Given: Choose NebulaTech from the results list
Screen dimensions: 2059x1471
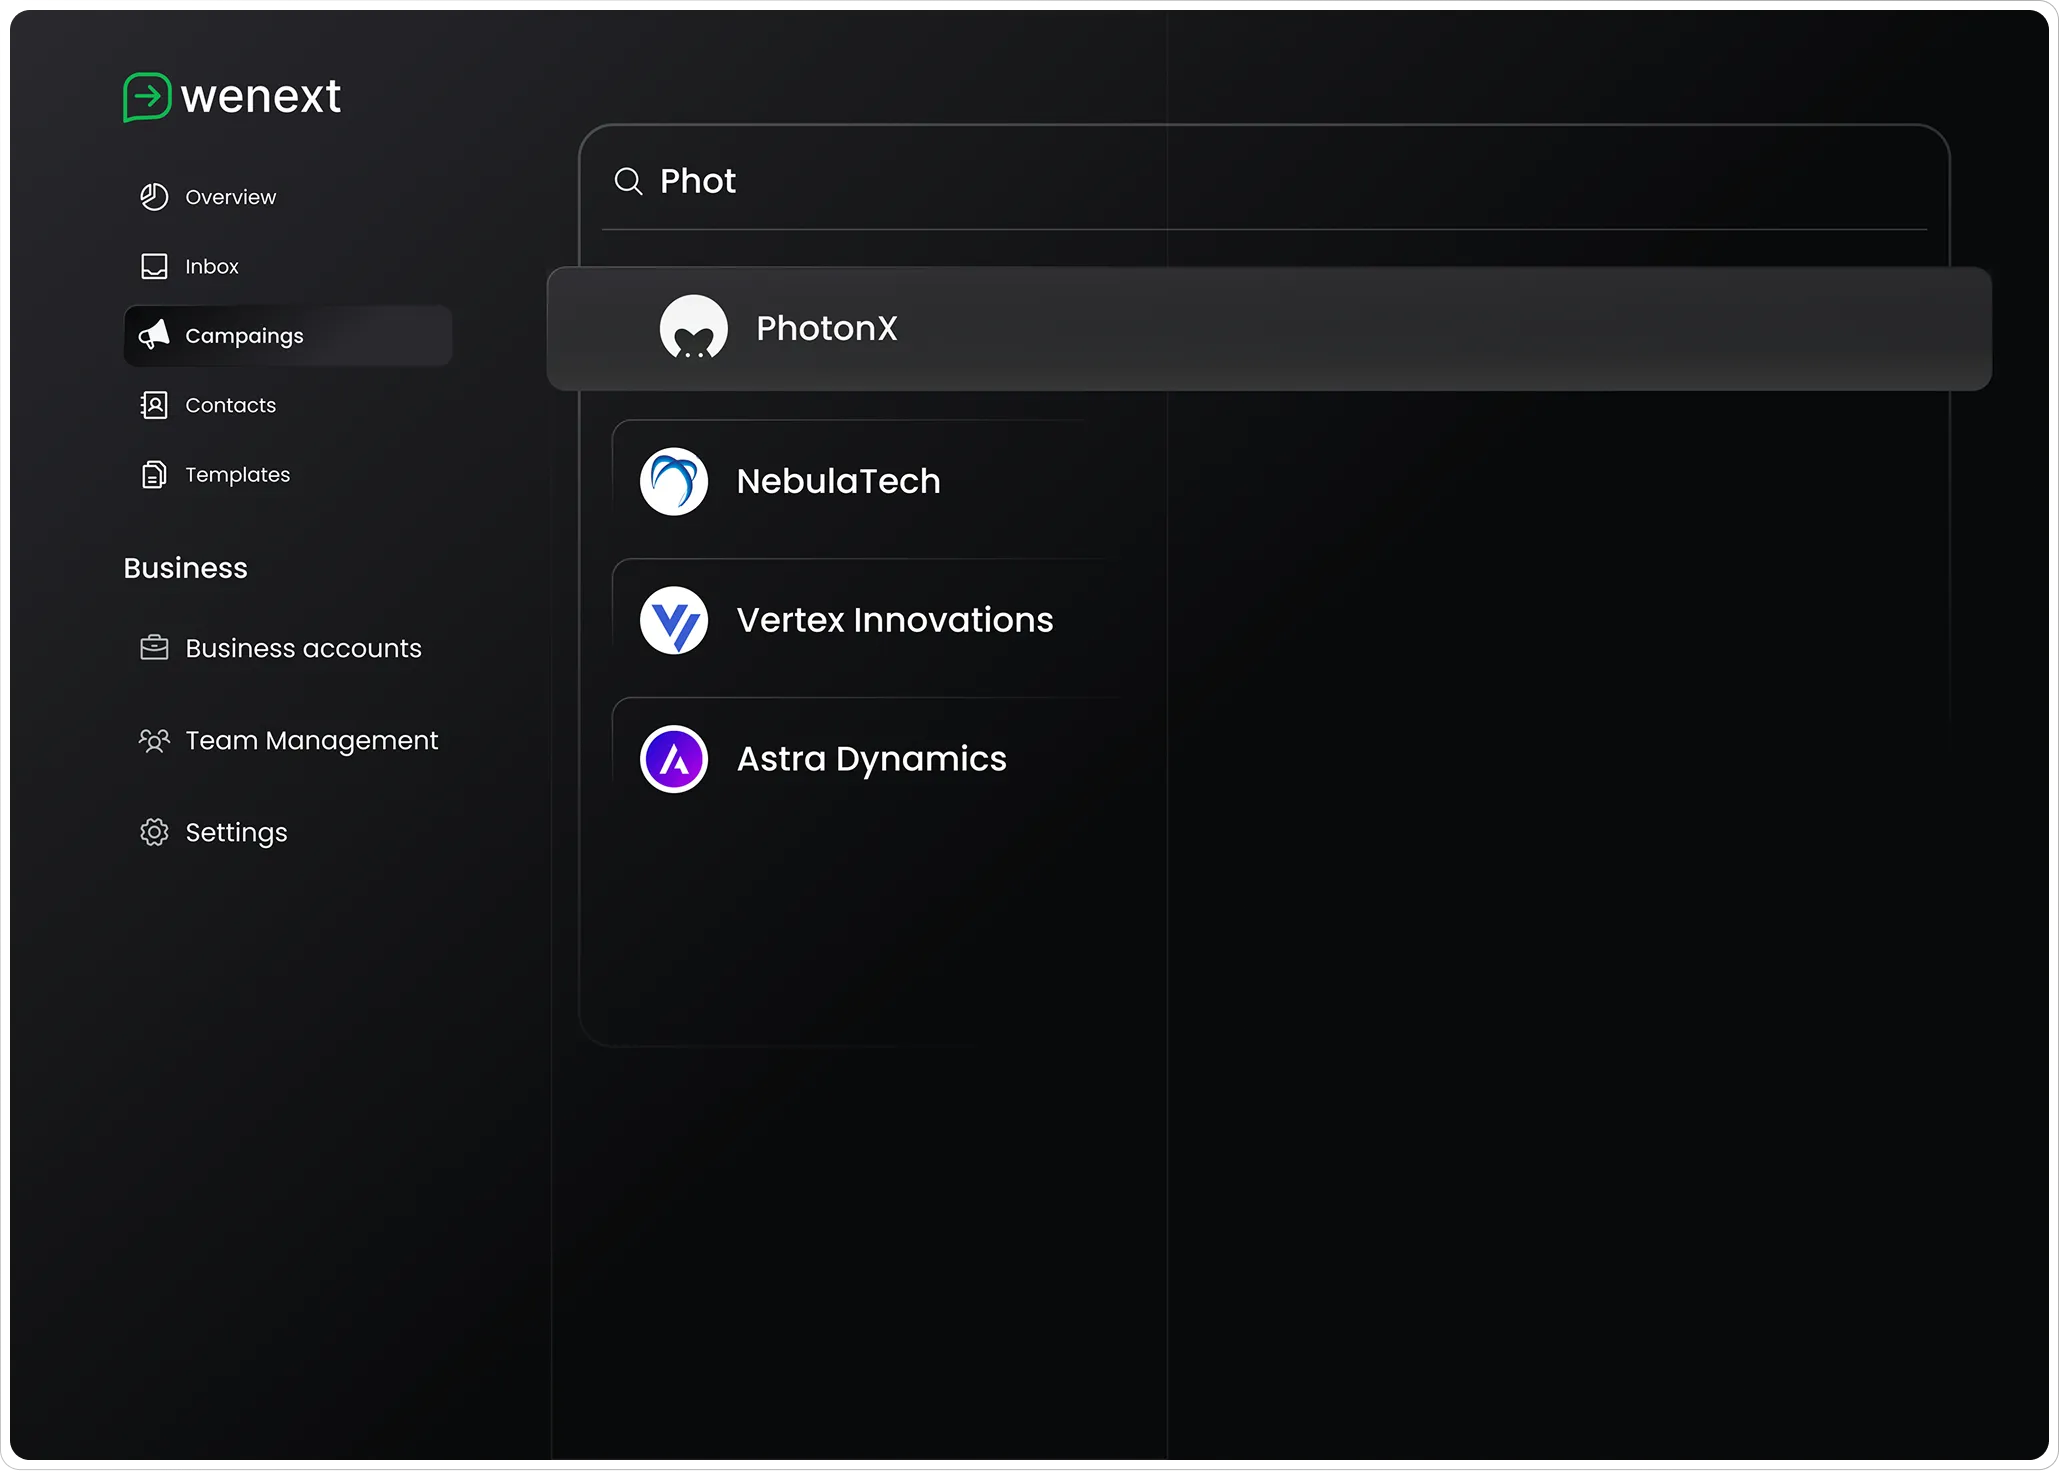Looking at the screenshot, I should click(838, 481).
